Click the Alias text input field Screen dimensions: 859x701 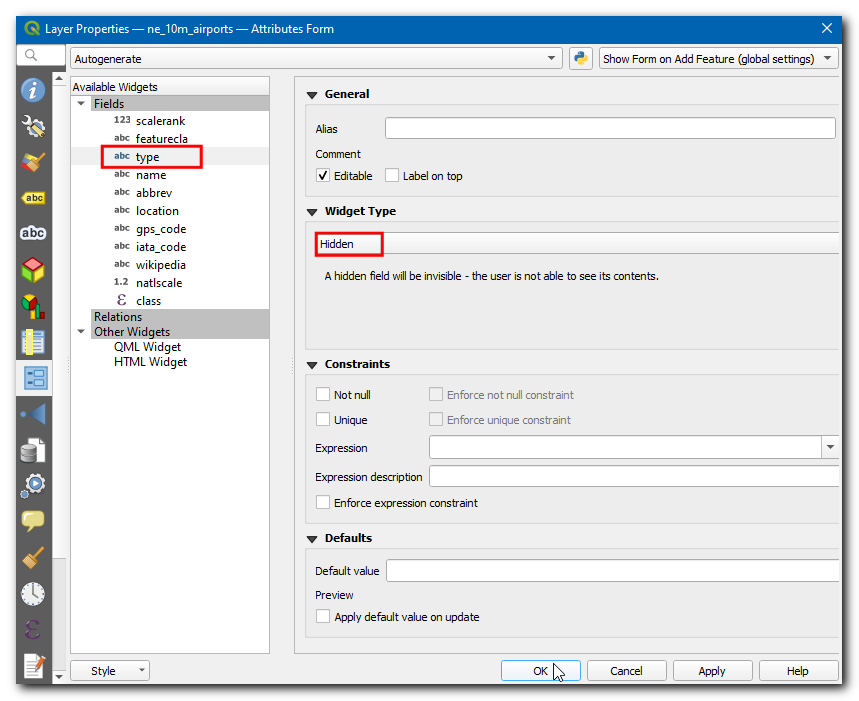click(x=610, y=129)
